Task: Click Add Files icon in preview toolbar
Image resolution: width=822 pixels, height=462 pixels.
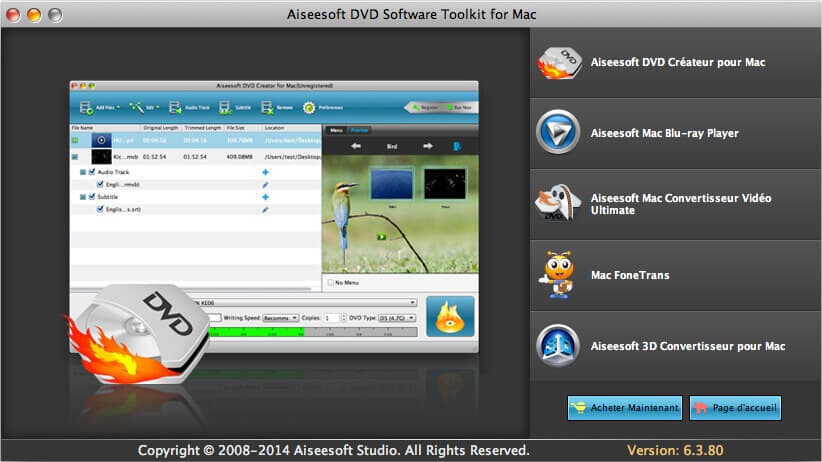Action: [x=86, y=108]
